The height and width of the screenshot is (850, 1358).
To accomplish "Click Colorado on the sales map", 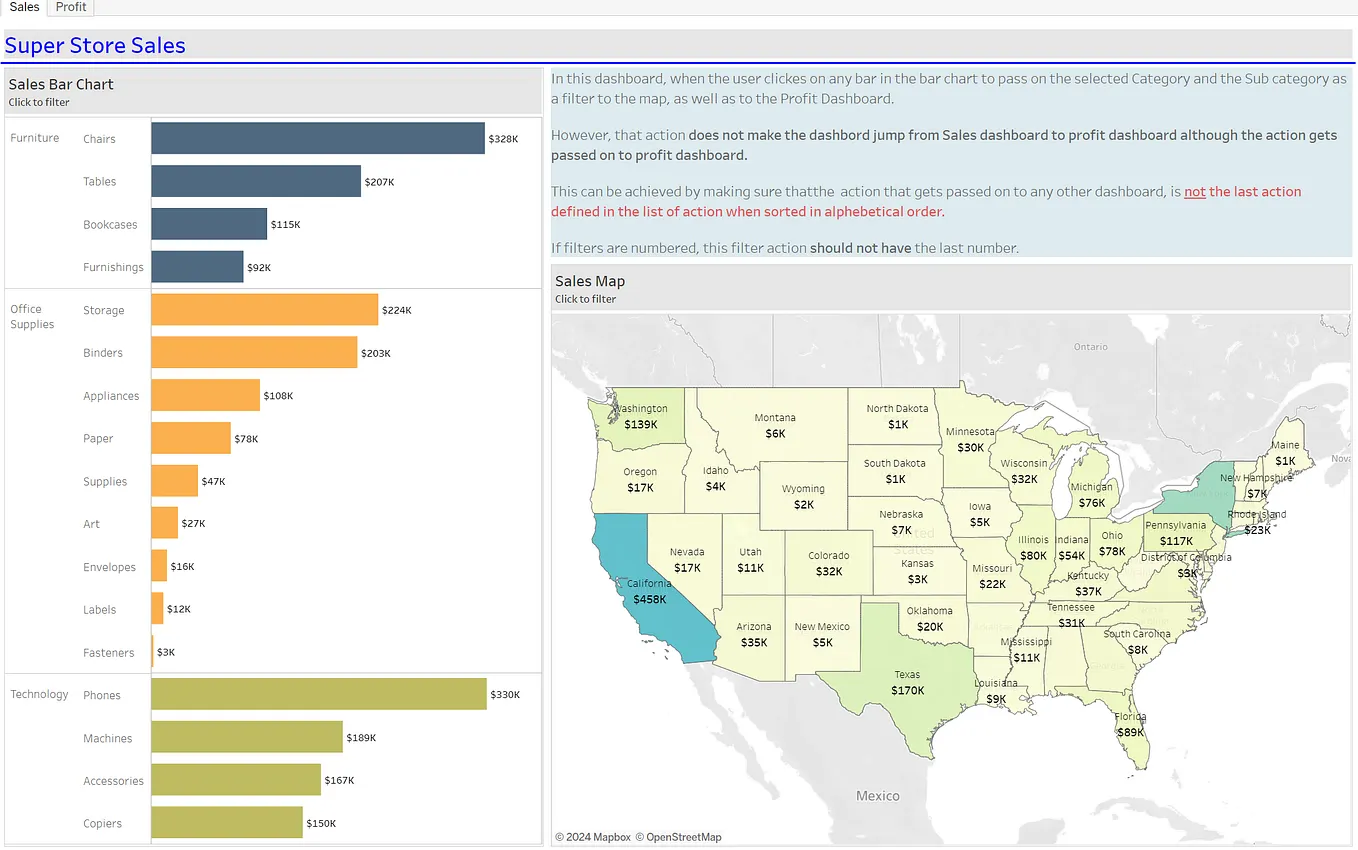I will click(828, 563).
